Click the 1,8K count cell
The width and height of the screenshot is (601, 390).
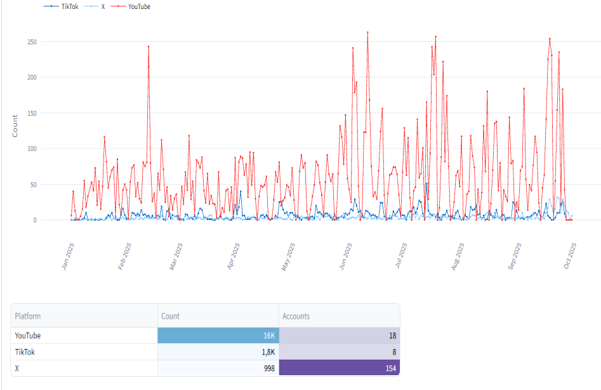click(x=218, y=352)
